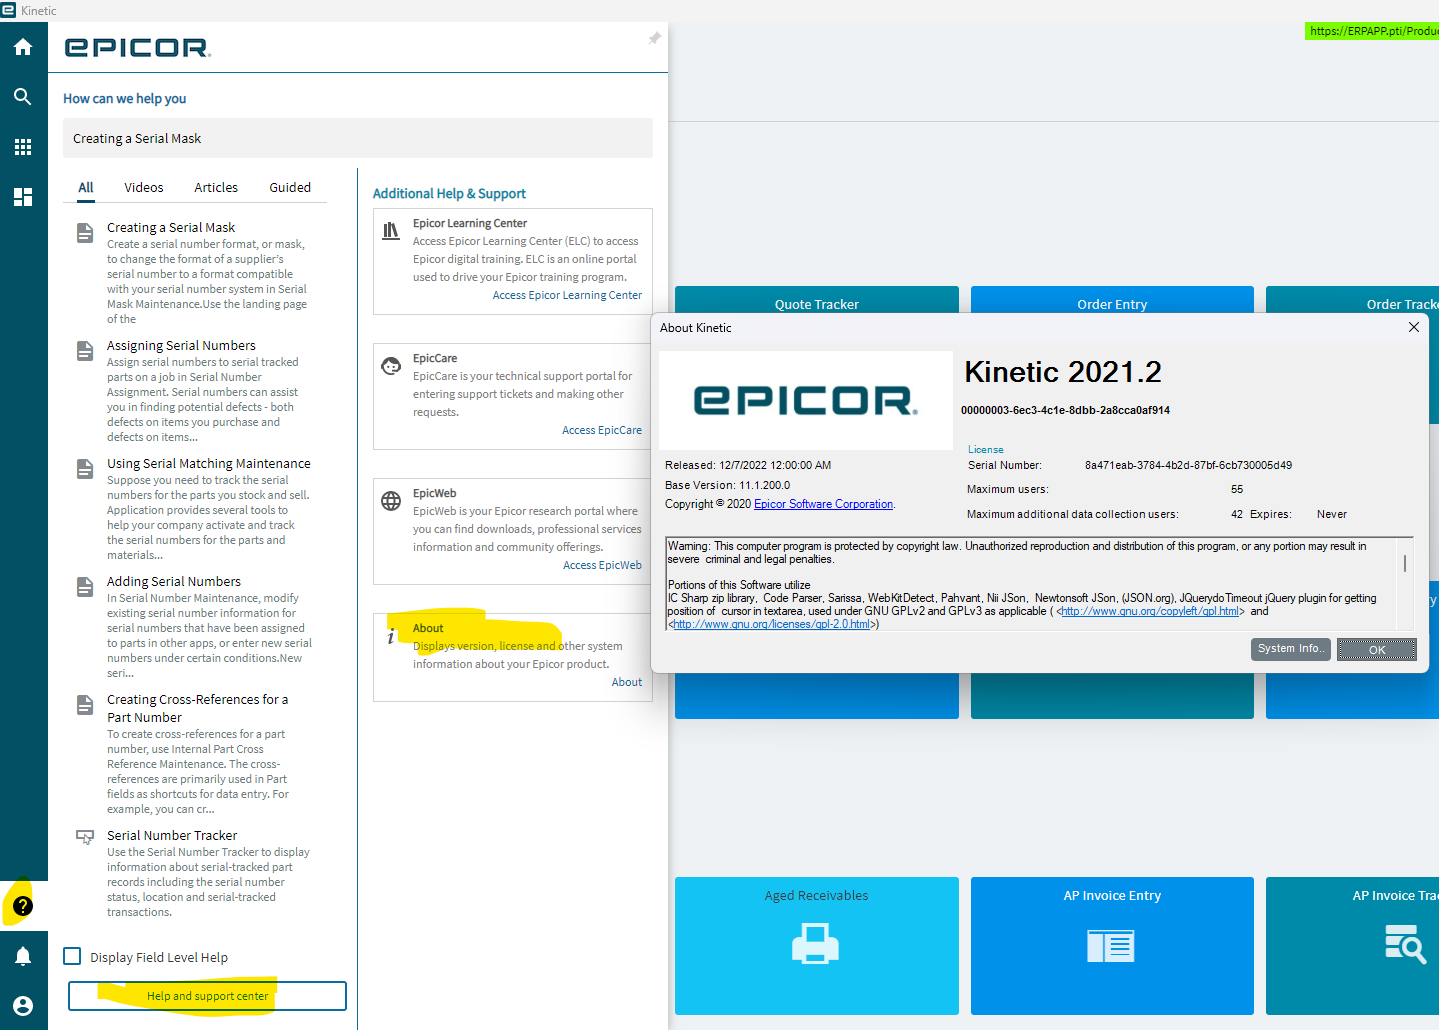Open the user account icon

[x=23, y=1006]
